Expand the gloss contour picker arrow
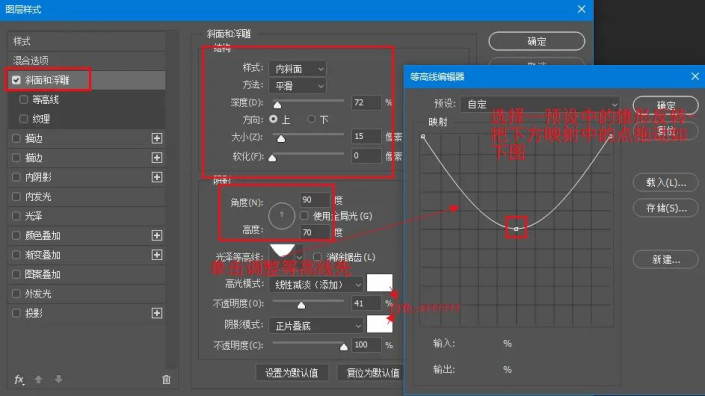705x396 pixels. tap(299, 258)
